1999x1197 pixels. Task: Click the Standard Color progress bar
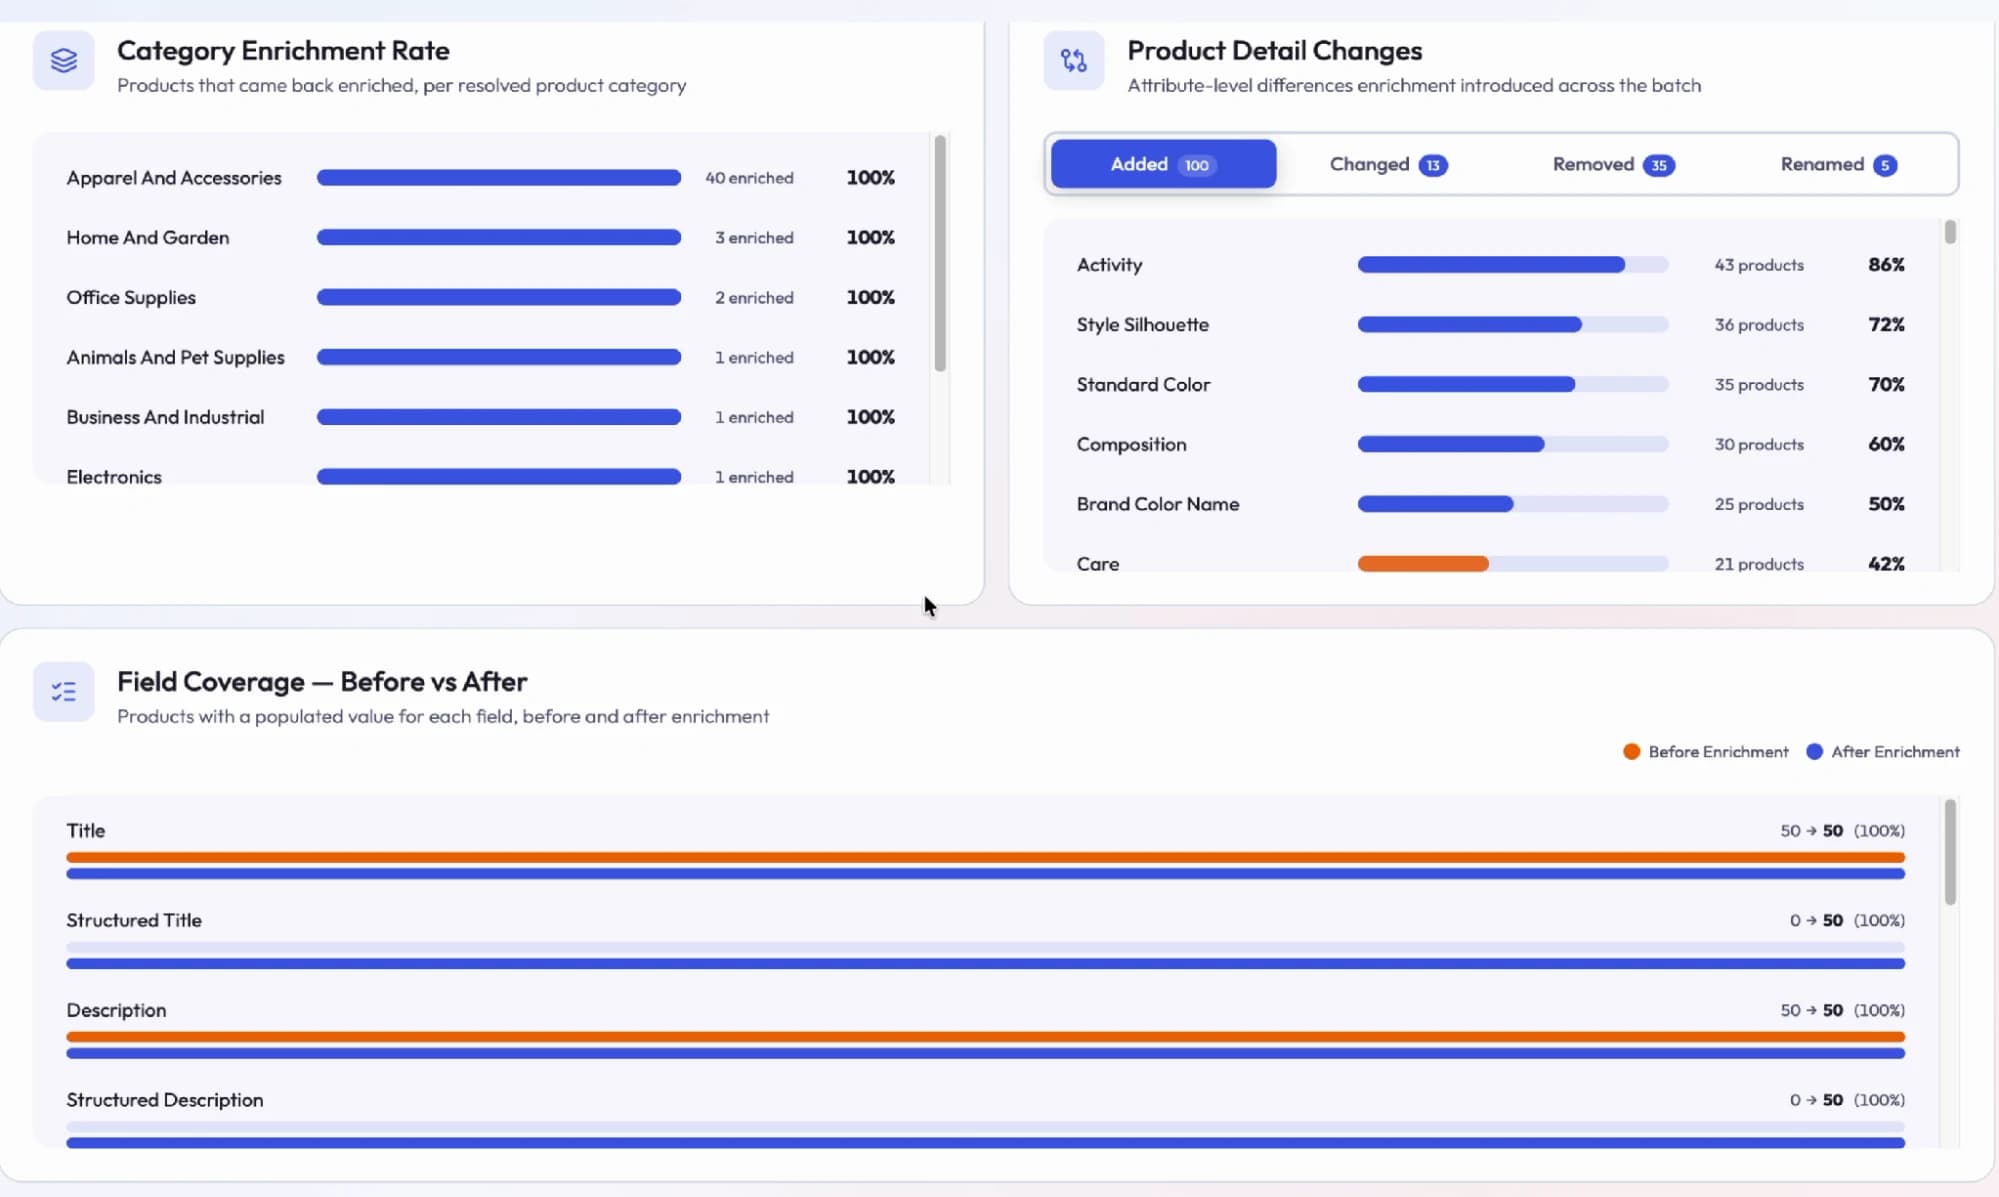pos(1513,385)
